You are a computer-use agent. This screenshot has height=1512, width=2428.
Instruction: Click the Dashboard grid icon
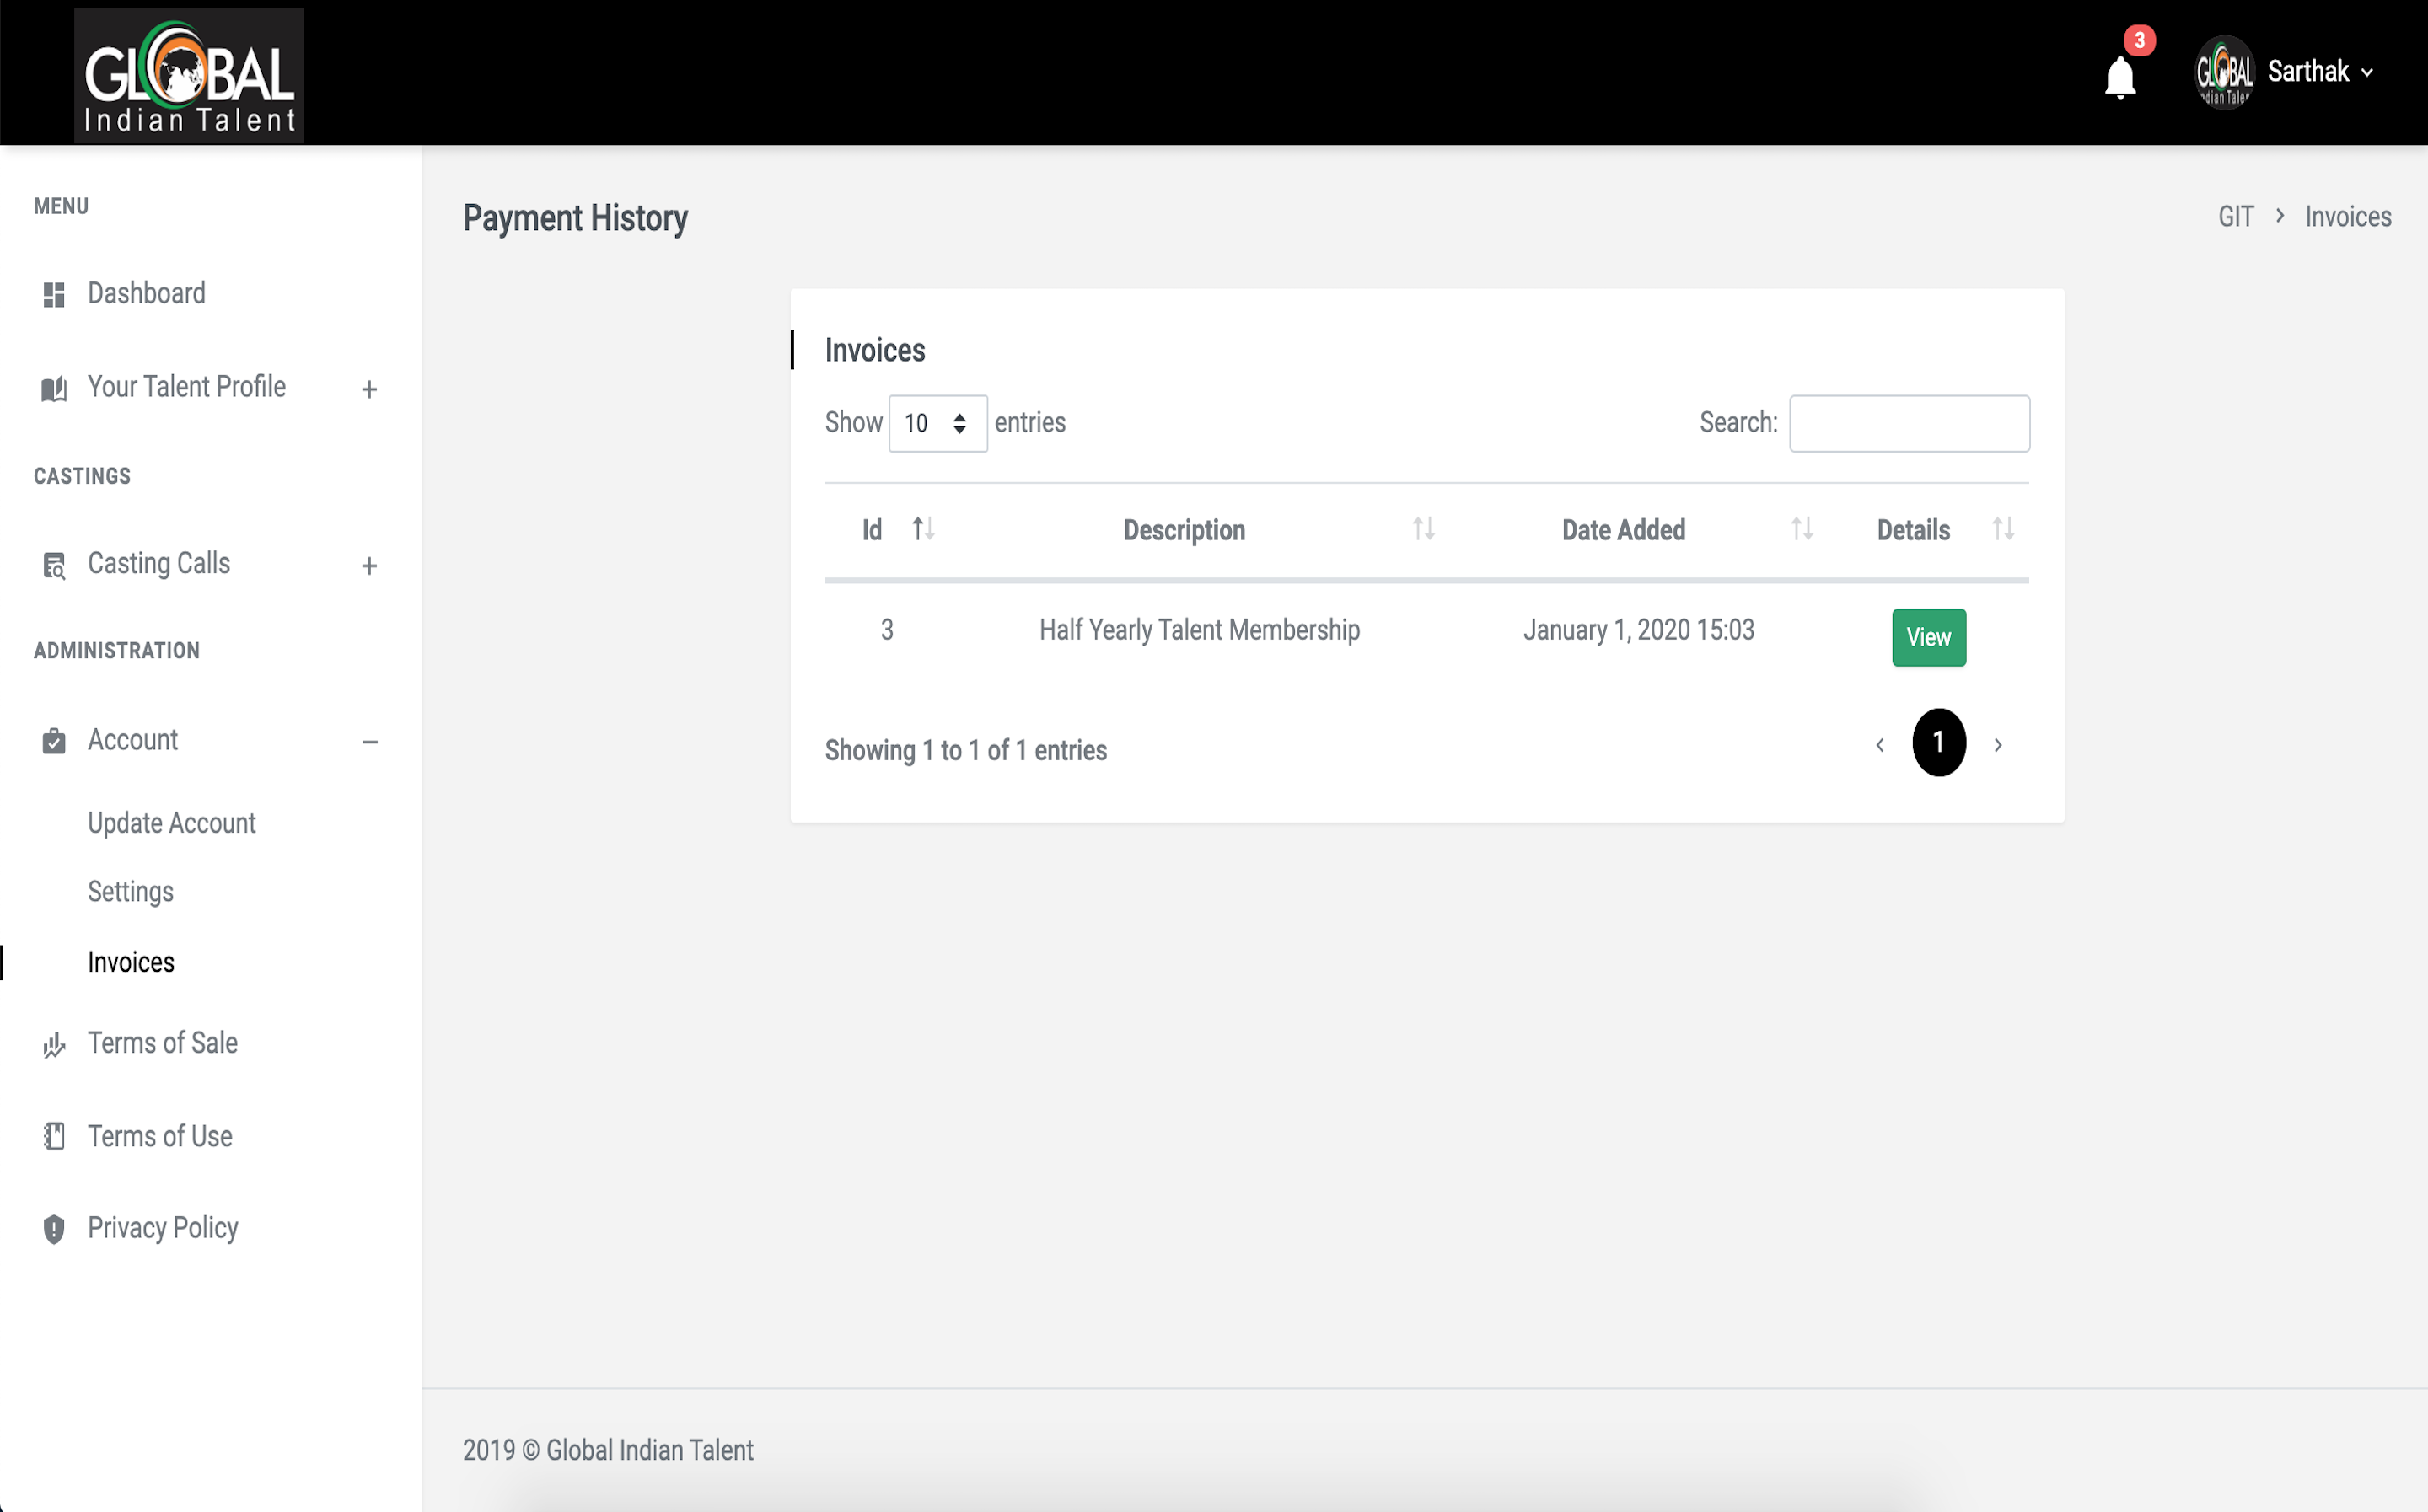pos(54,294)
